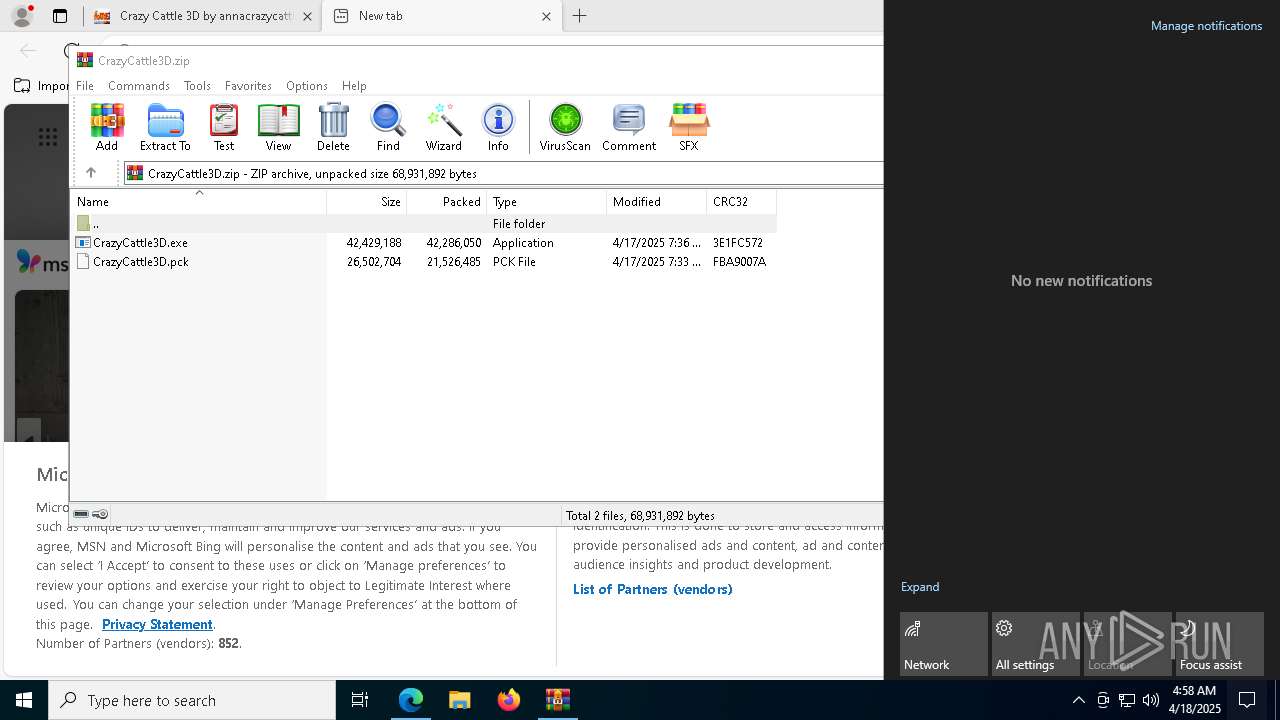Create SFX archive with SFX icon

point(689,127)
